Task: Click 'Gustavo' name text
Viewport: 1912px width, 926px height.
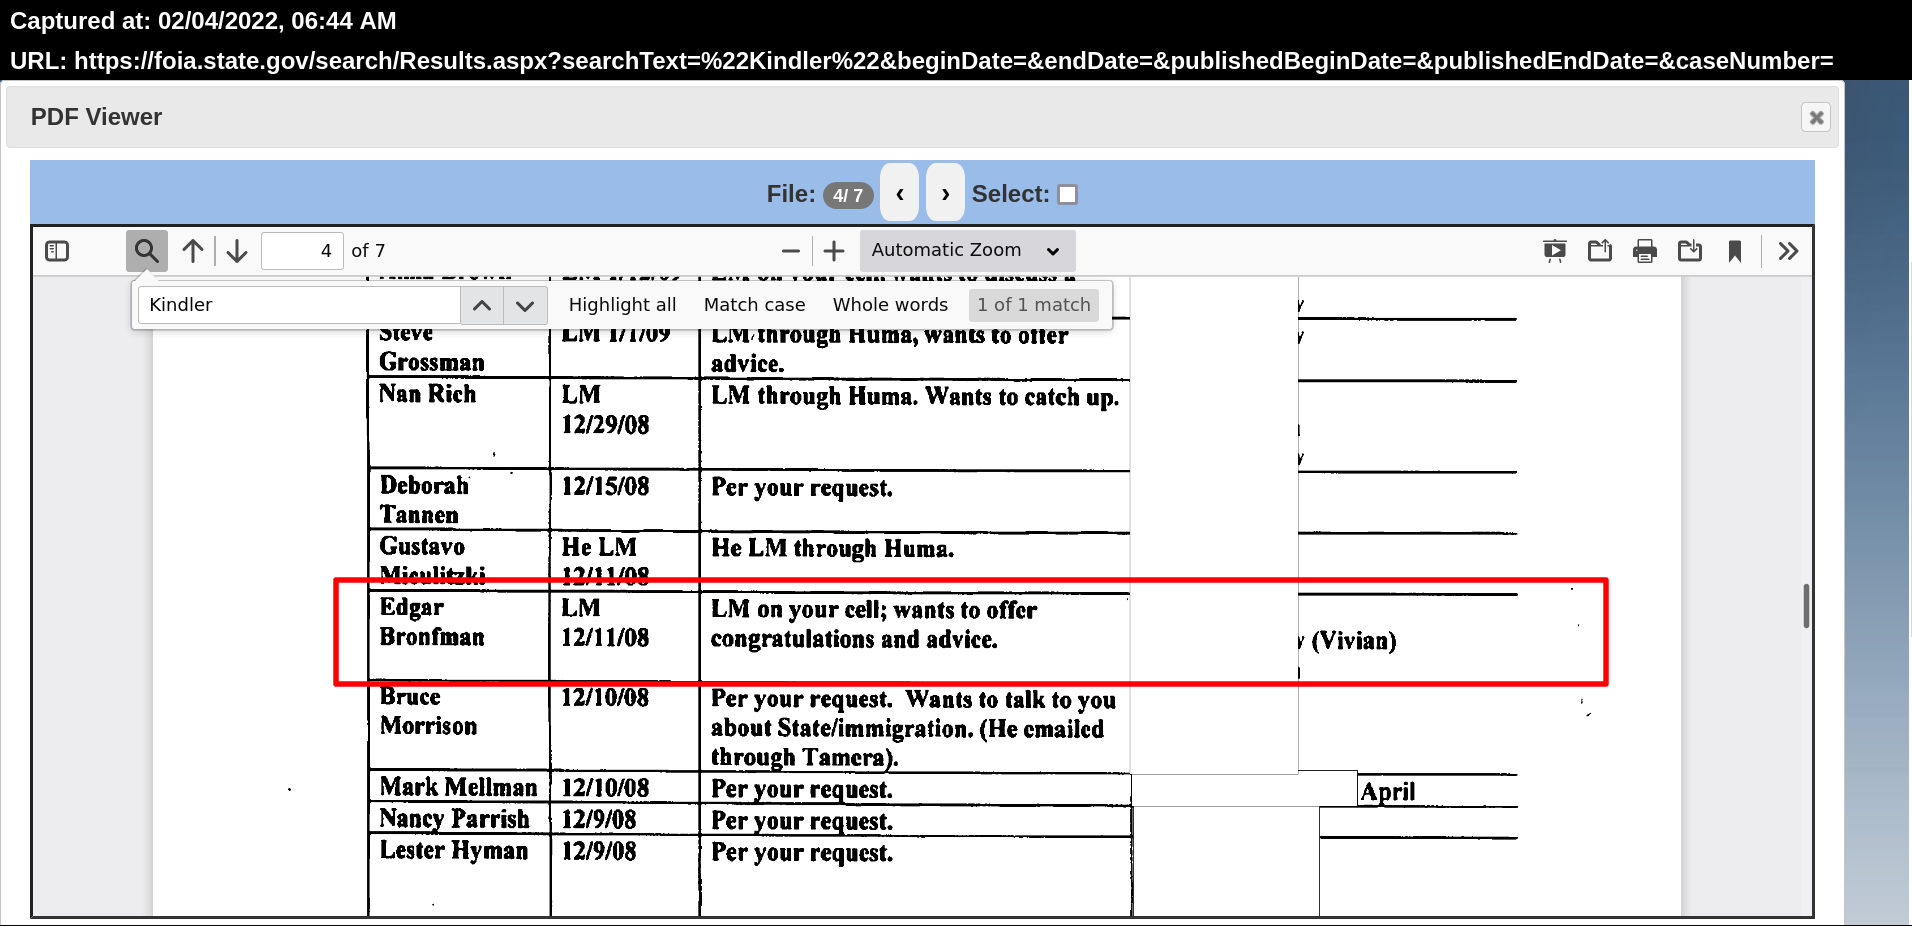Action: point(422,546)
